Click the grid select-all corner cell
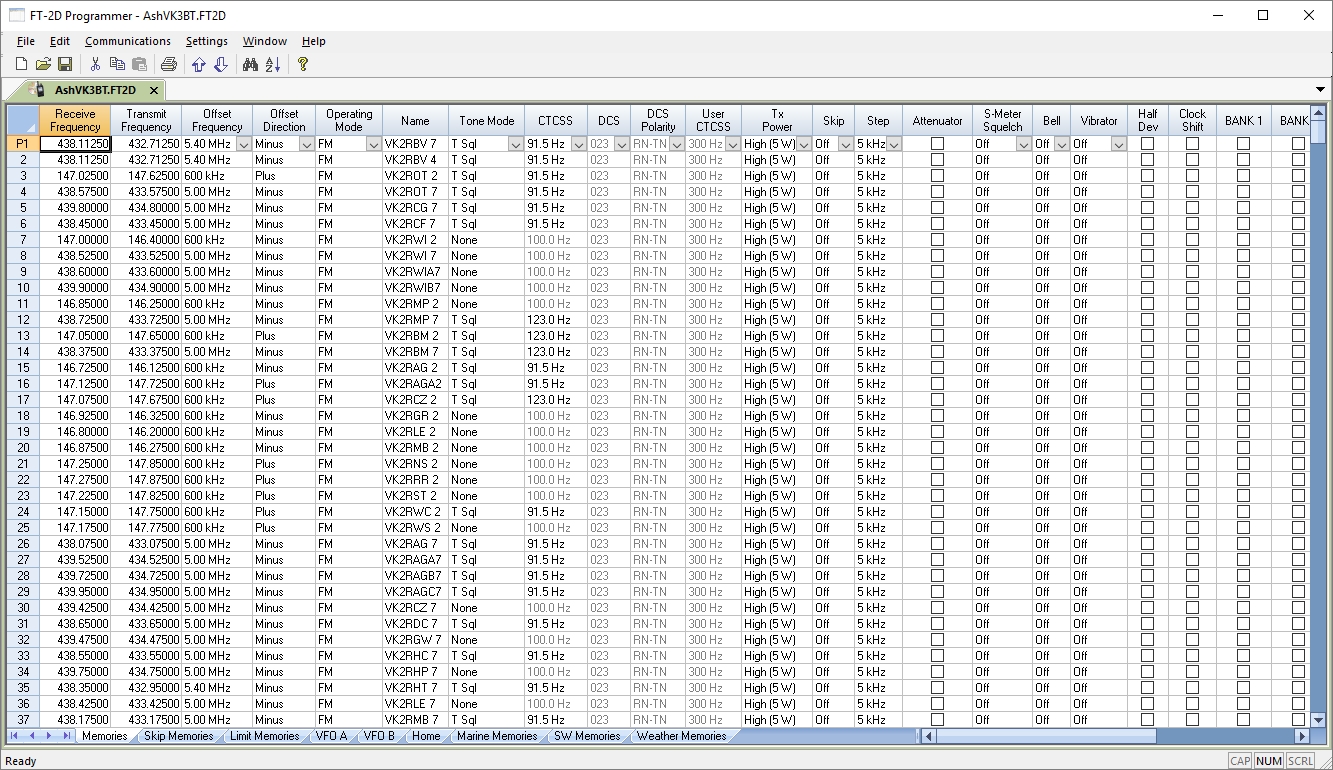The image size is (1333, 770). coord(23,120)
